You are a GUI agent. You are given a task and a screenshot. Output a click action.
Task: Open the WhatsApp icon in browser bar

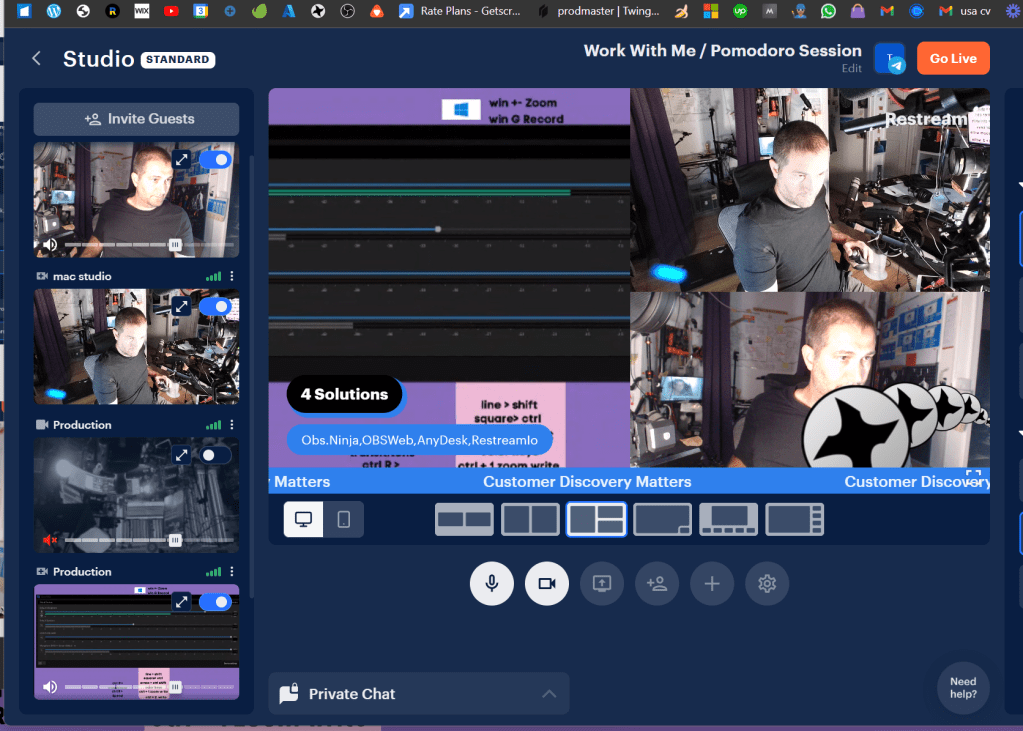click(828, 11)
